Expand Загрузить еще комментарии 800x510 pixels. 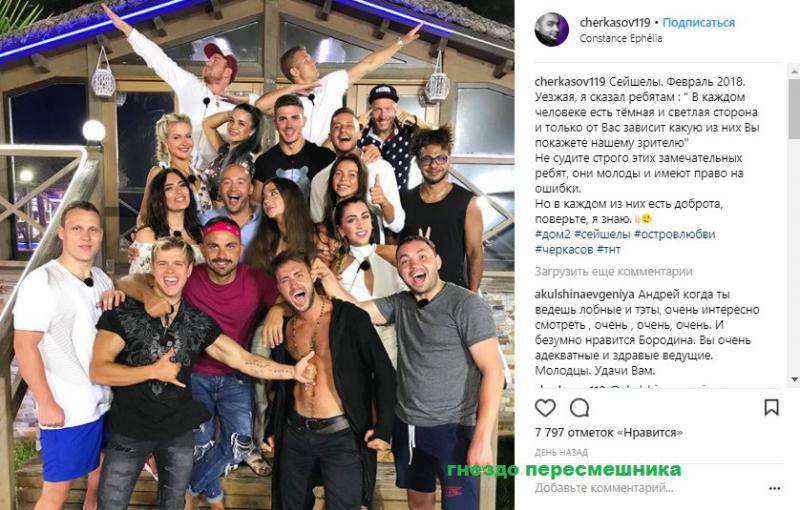614,272
